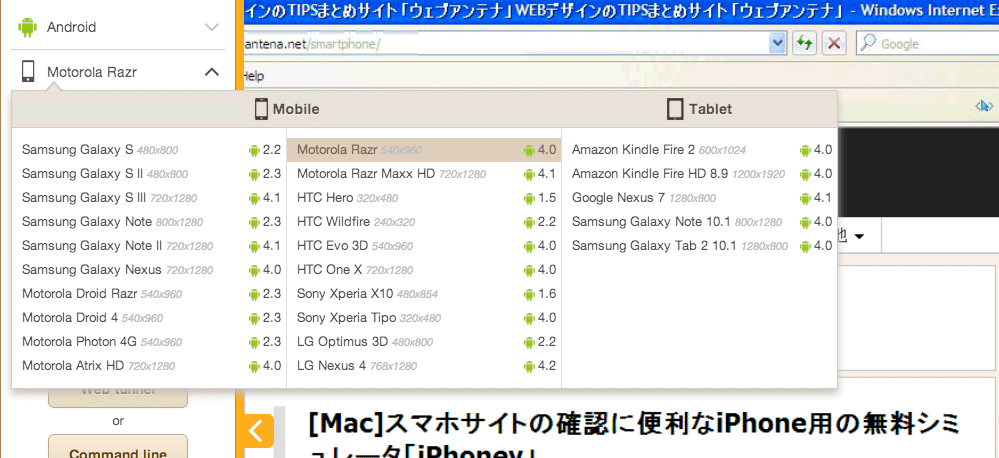999x458 pixels.
Task: Click Android icon beside Samsung Galaxy S III 4.1
Action: [254, 199]
